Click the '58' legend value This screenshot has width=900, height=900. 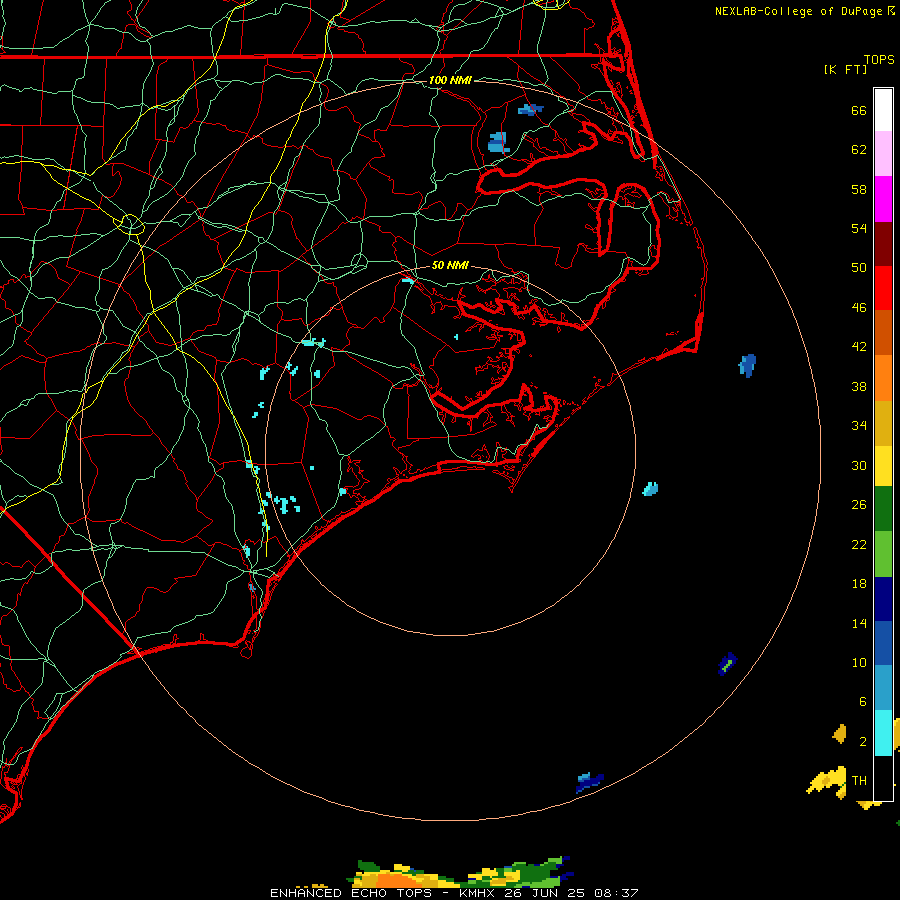859,189
